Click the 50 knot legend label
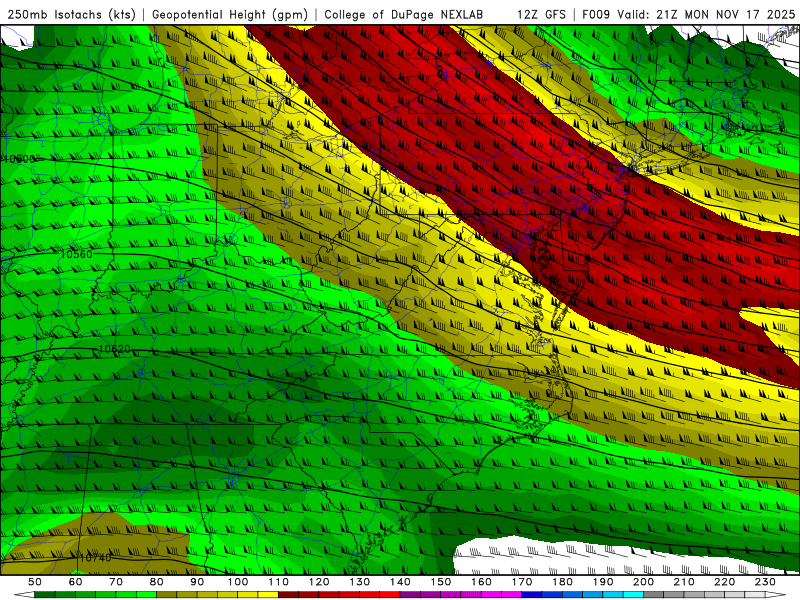This screenshot has height=600, width=800. click(35, 582)
